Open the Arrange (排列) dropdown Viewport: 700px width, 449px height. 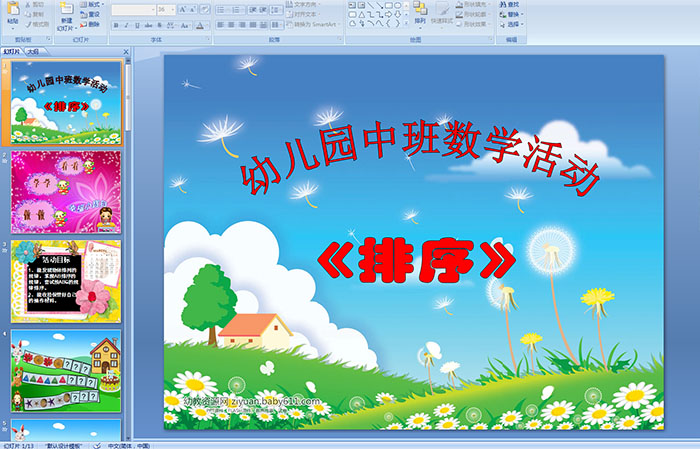[x=420, y=13]
